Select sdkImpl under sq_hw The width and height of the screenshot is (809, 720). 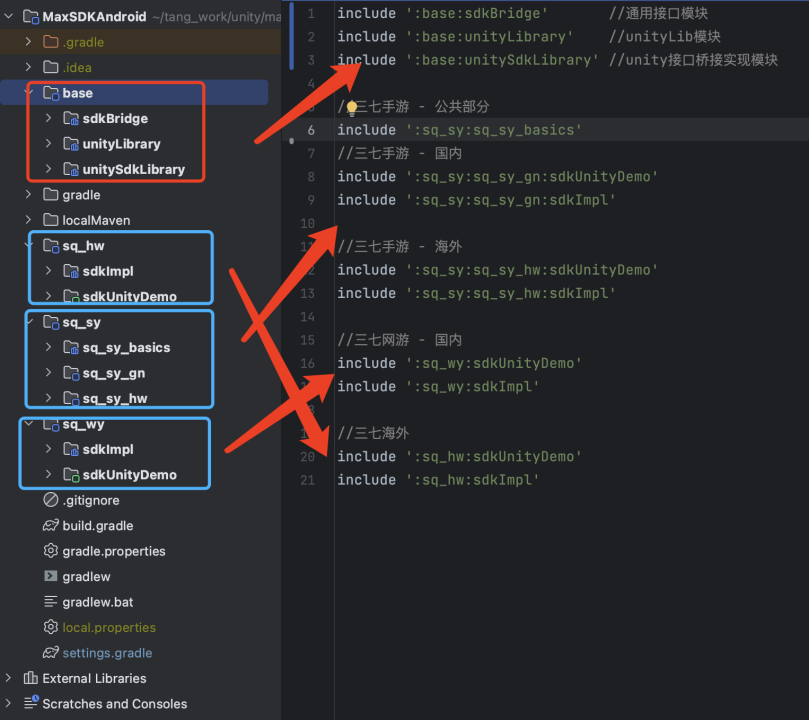(x=108, y=271)
